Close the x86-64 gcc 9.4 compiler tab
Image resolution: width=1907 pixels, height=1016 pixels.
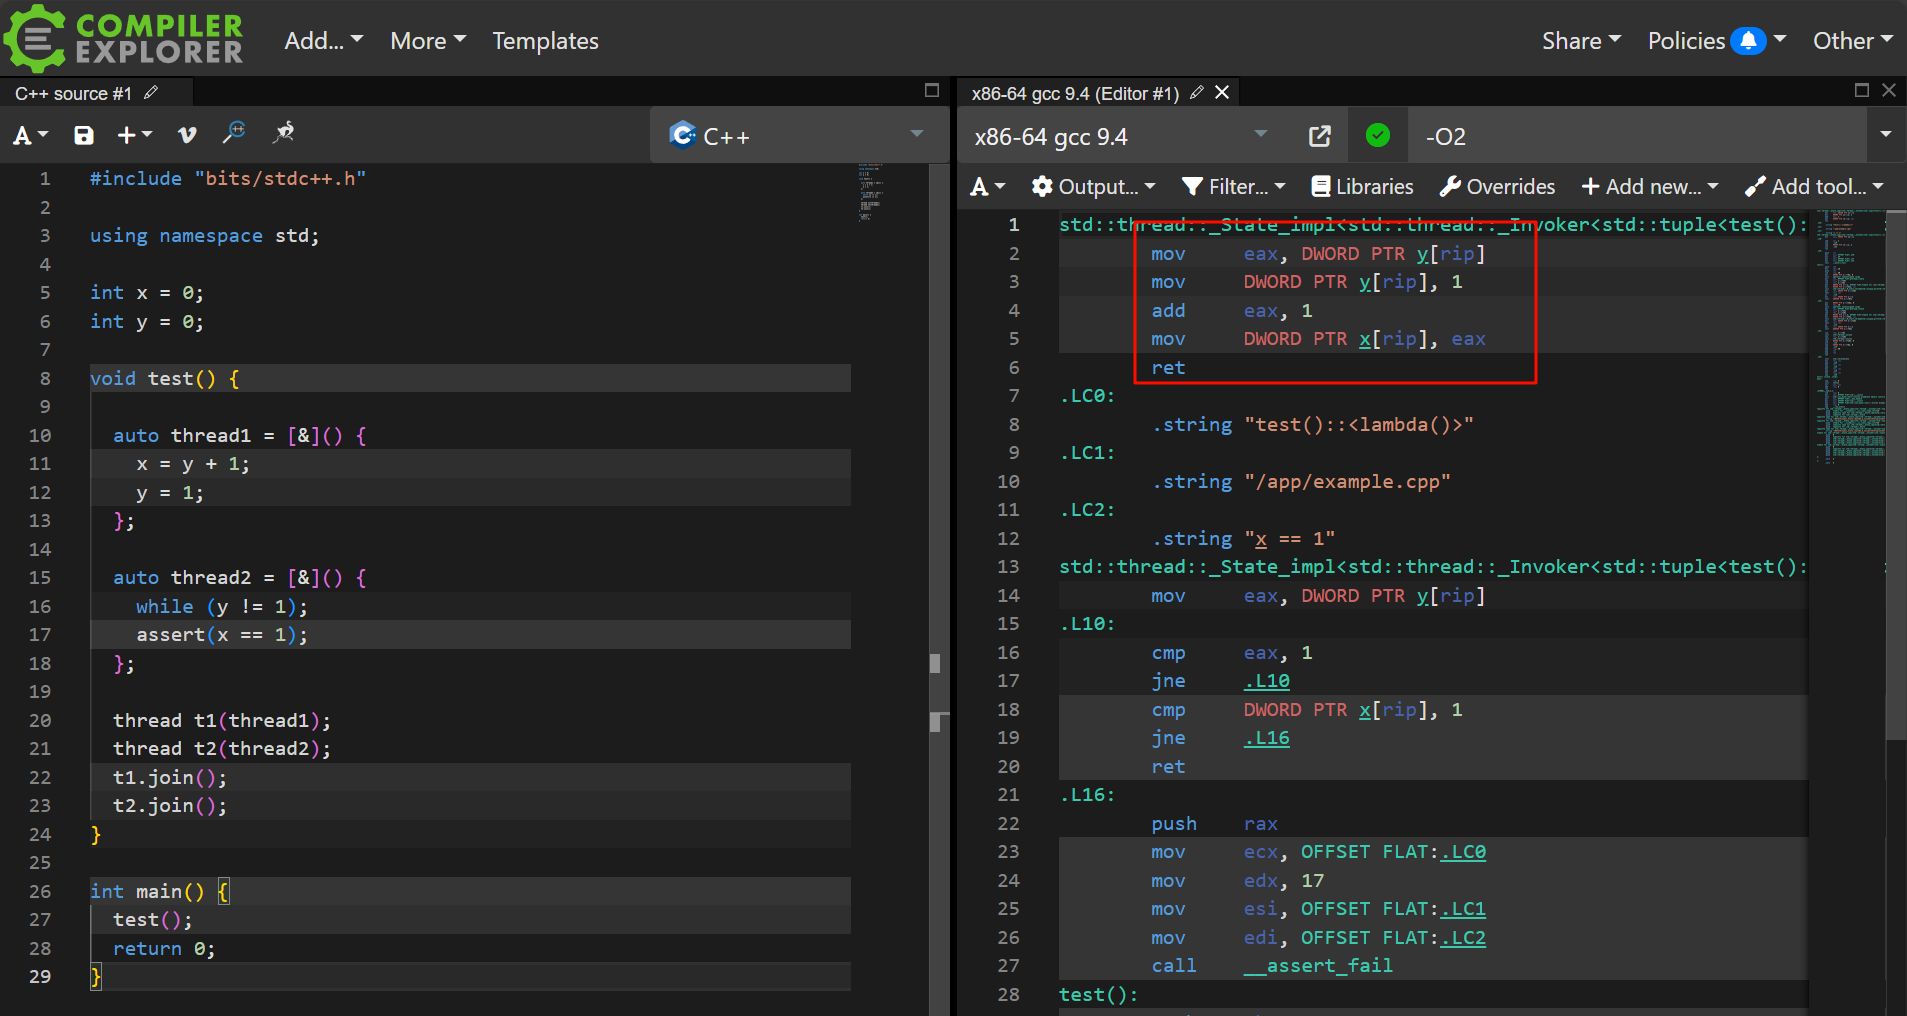coord(1222,92)
